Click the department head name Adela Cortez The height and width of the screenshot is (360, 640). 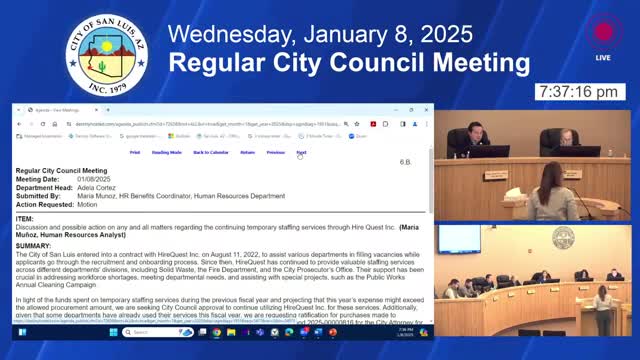96,188
